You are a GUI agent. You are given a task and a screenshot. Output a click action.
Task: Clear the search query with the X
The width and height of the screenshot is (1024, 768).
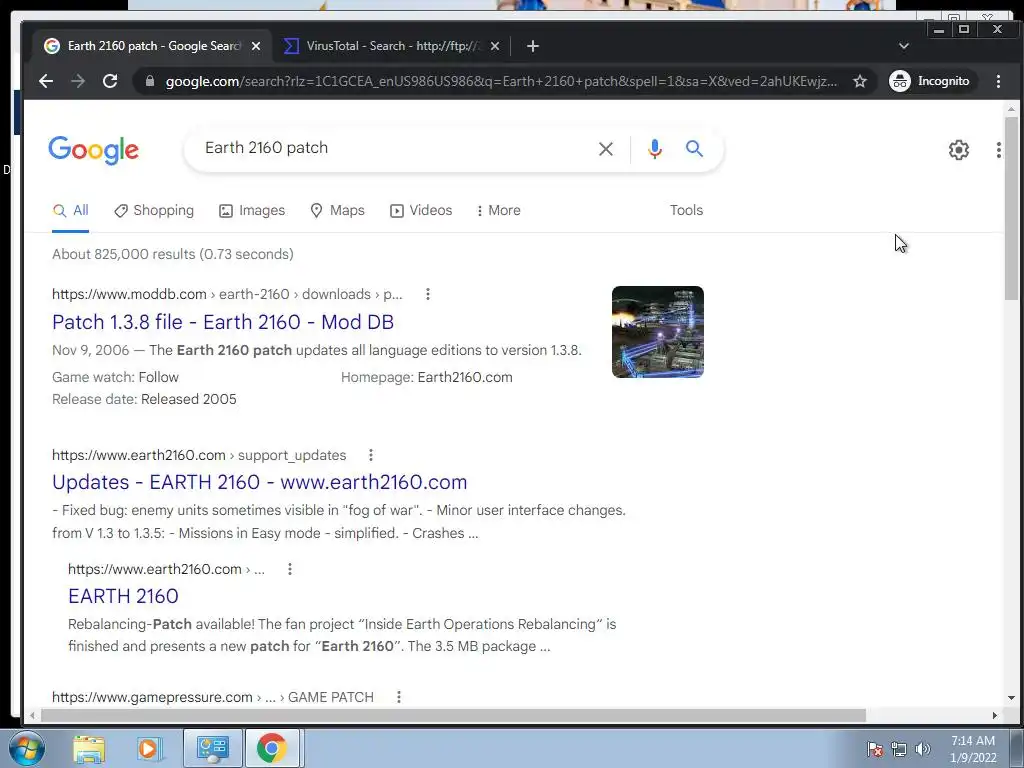606,149
